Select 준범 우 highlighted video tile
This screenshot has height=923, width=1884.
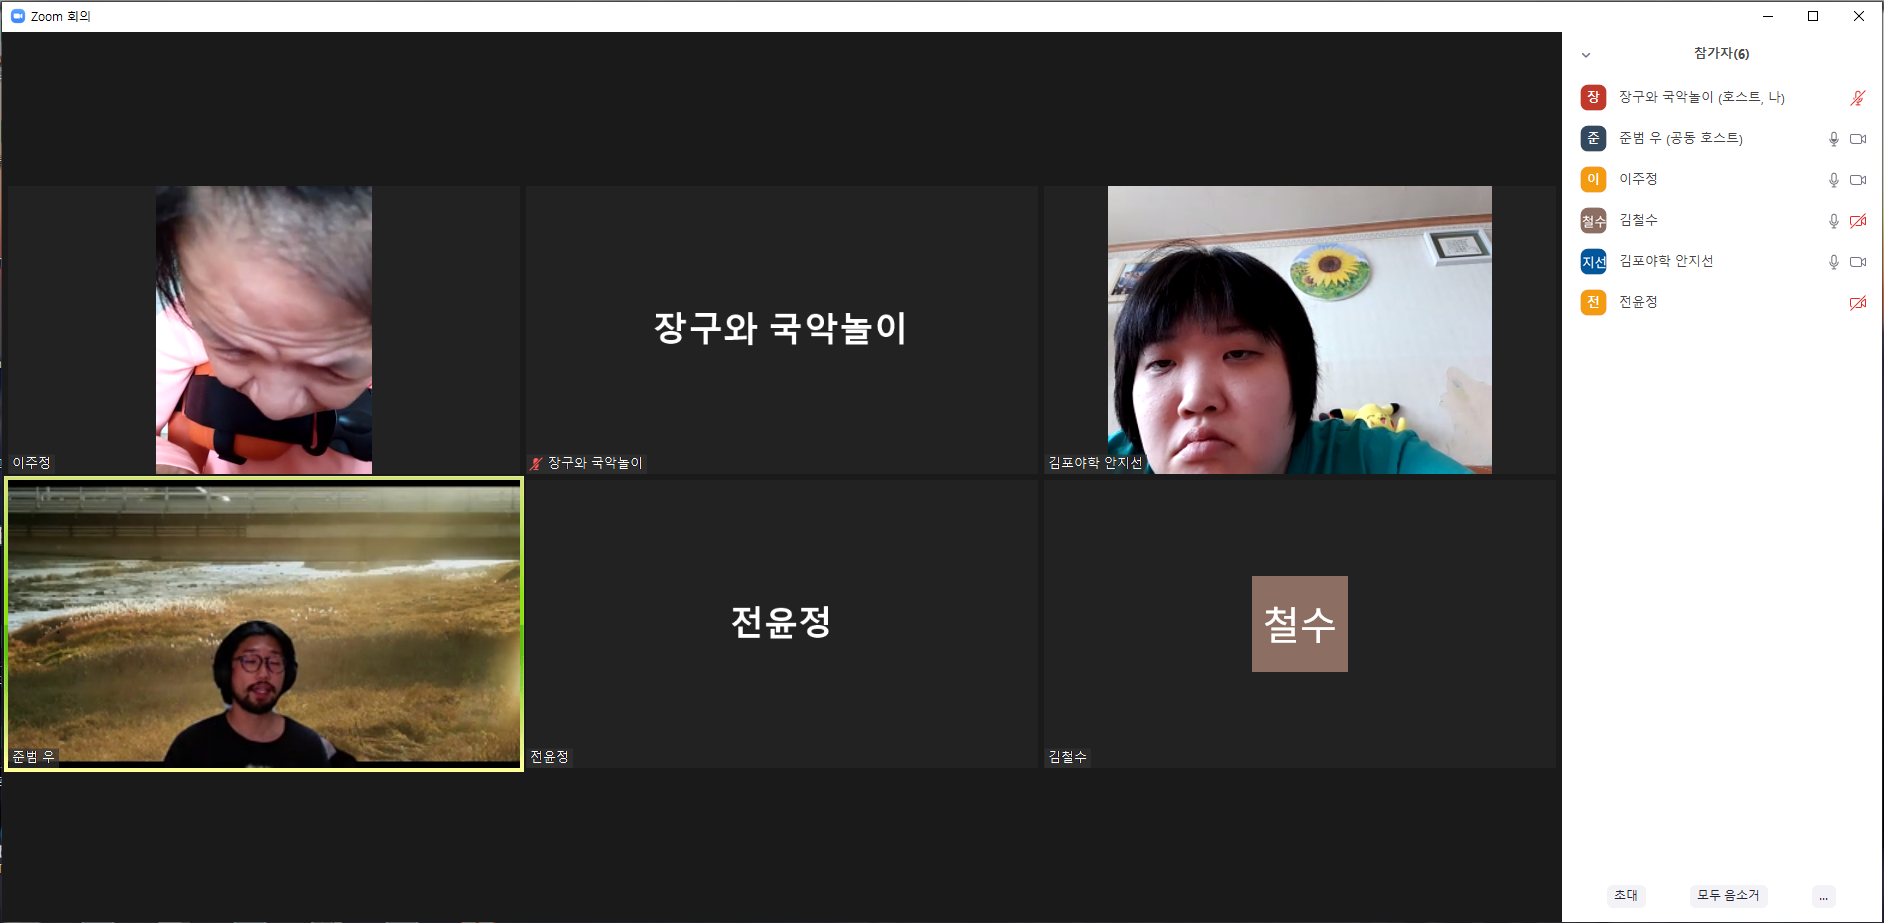point(264,624)
